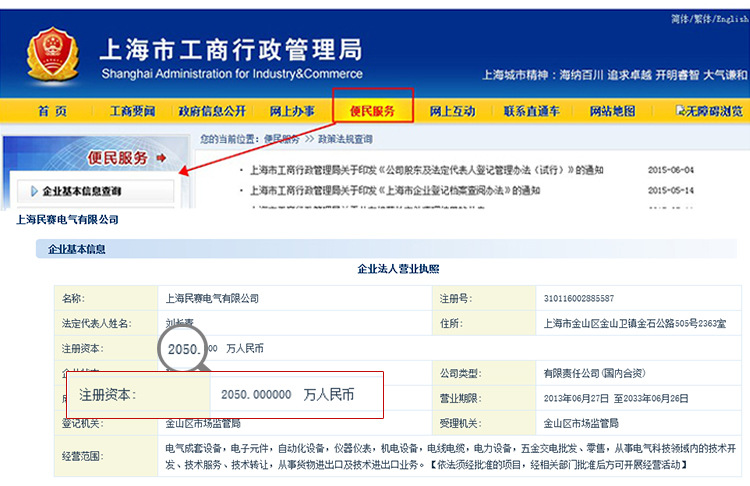Click 受理机关 value 金山区市场监管局
Image resolution: width=750 pixels, height=486 pixels.
581,423
